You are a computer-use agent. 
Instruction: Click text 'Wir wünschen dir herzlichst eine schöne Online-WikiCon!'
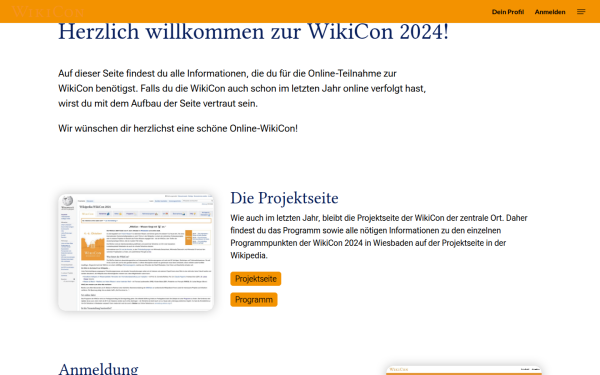pyautogui.click(x=178, y=129)
